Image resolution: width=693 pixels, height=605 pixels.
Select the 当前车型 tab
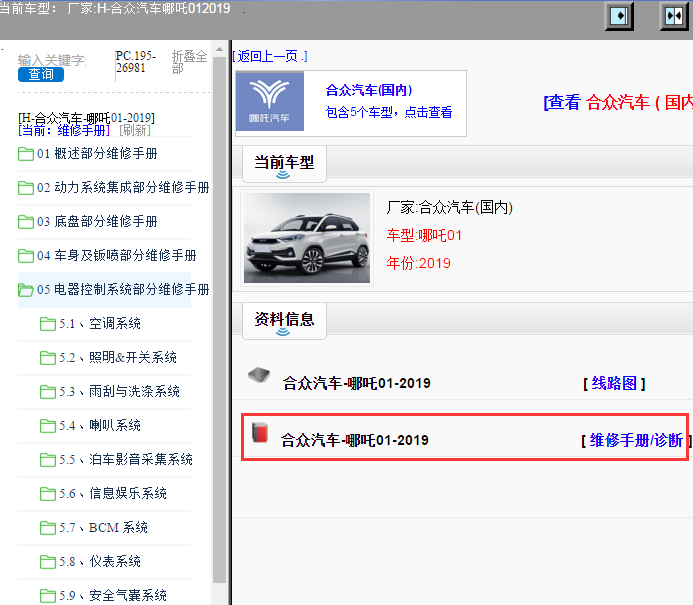(x=284, y=164)
